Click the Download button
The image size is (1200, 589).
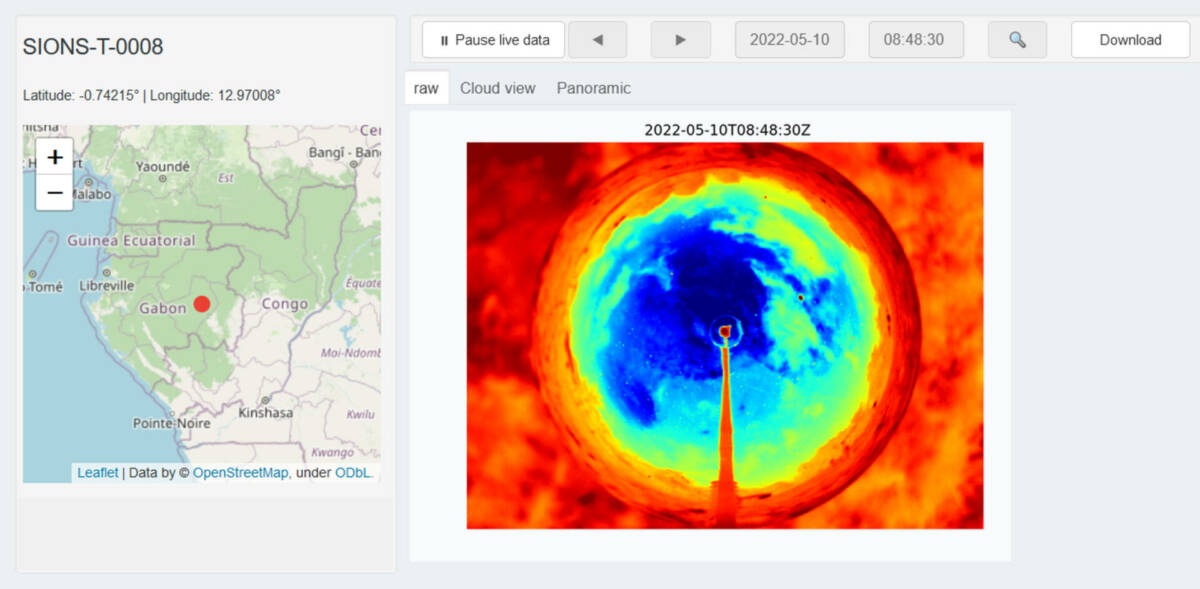coord(1130,39)
